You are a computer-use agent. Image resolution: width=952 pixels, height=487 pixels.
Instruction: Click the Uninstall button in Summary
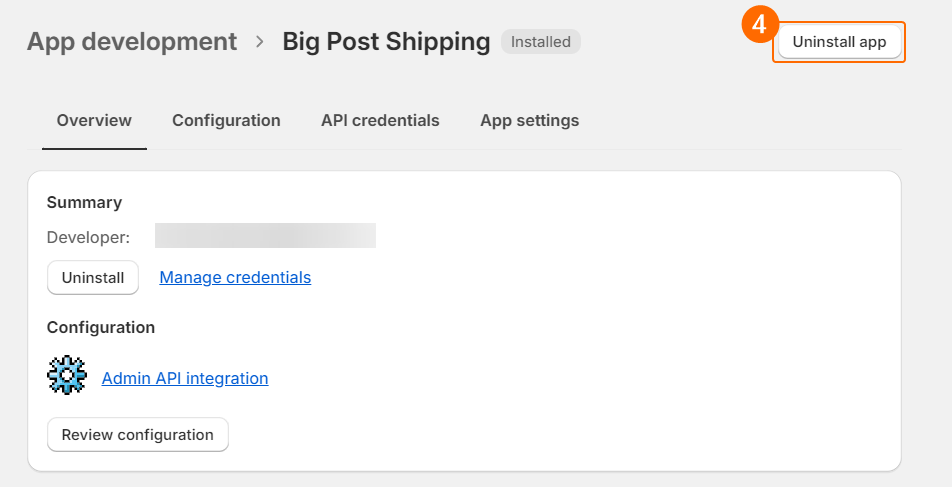(x=93, y=278)
